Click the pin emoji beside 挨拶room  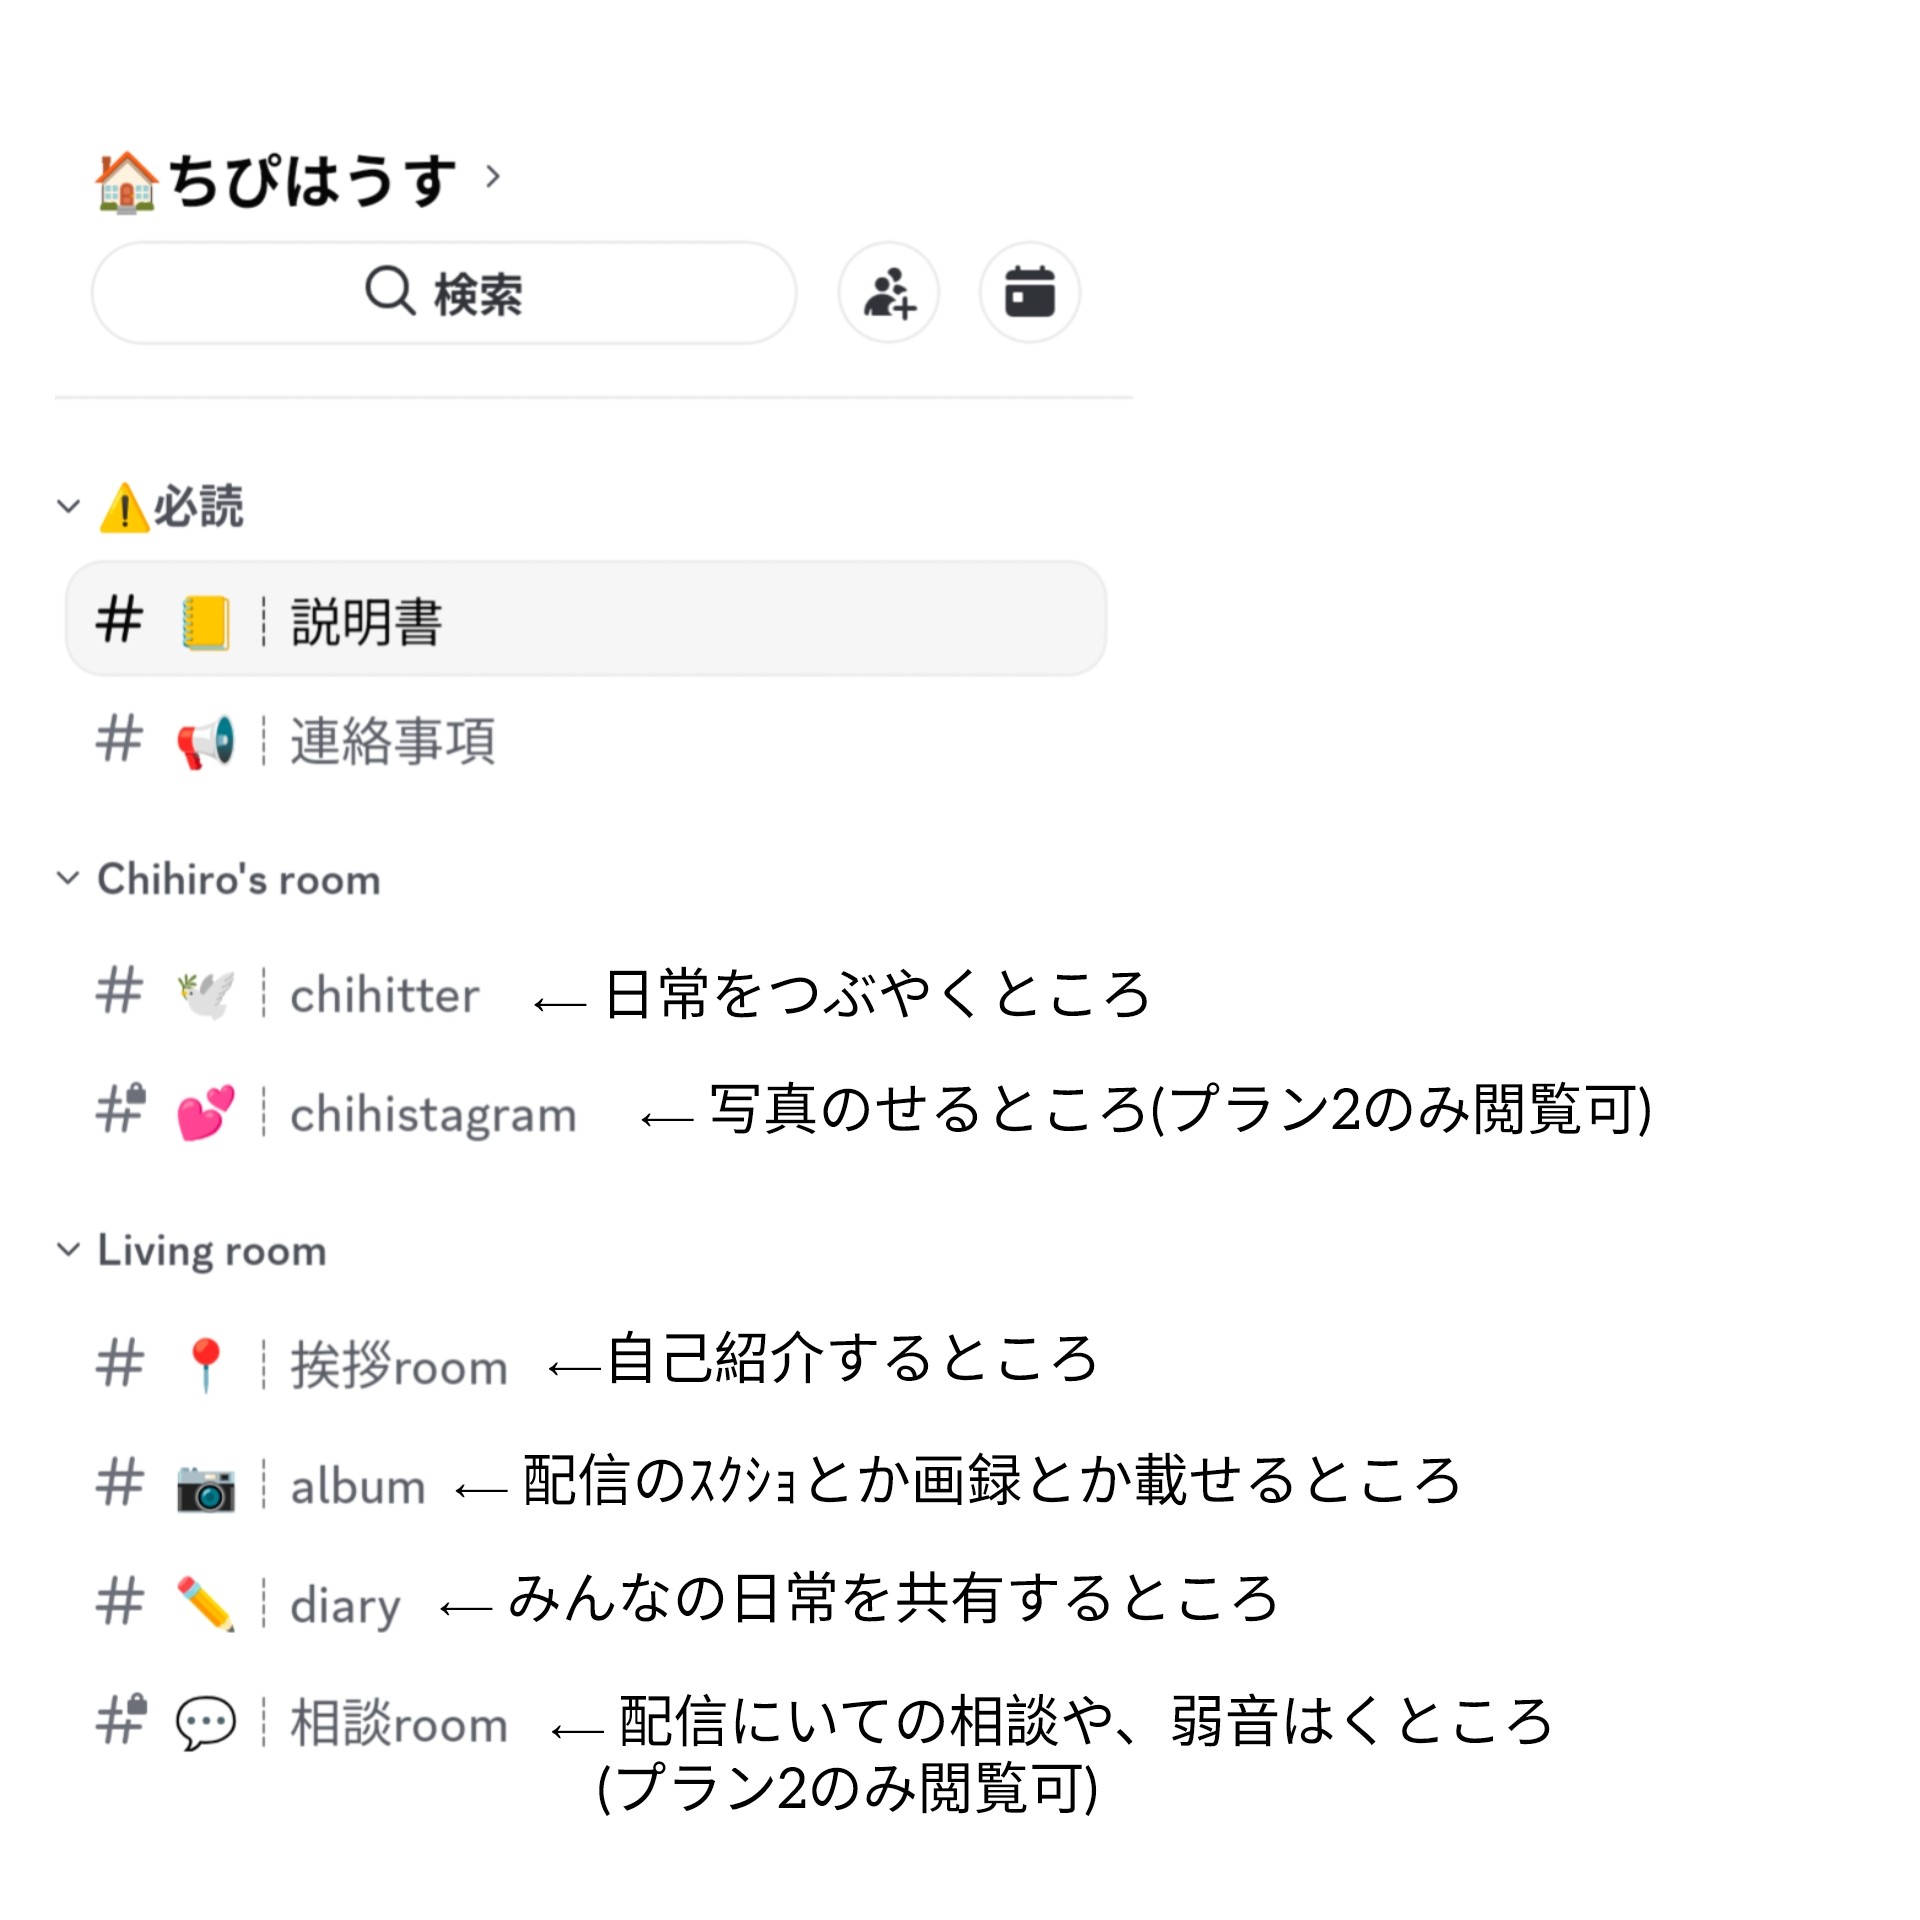pyautogui.click(x=203, y=1366)
